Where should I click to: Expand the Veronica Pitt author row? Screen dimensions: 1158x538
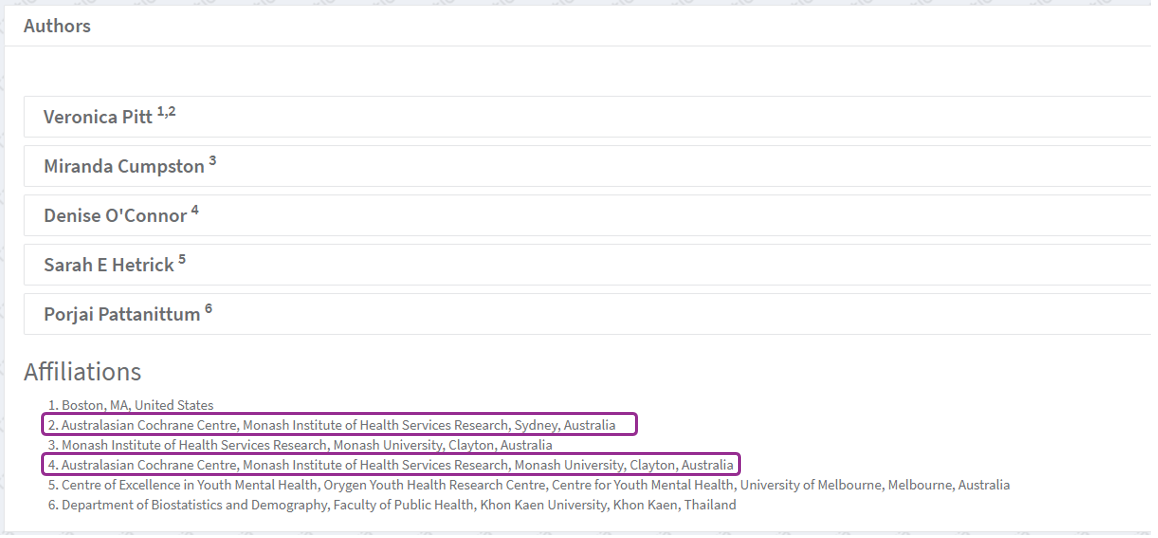pos(98,117)
